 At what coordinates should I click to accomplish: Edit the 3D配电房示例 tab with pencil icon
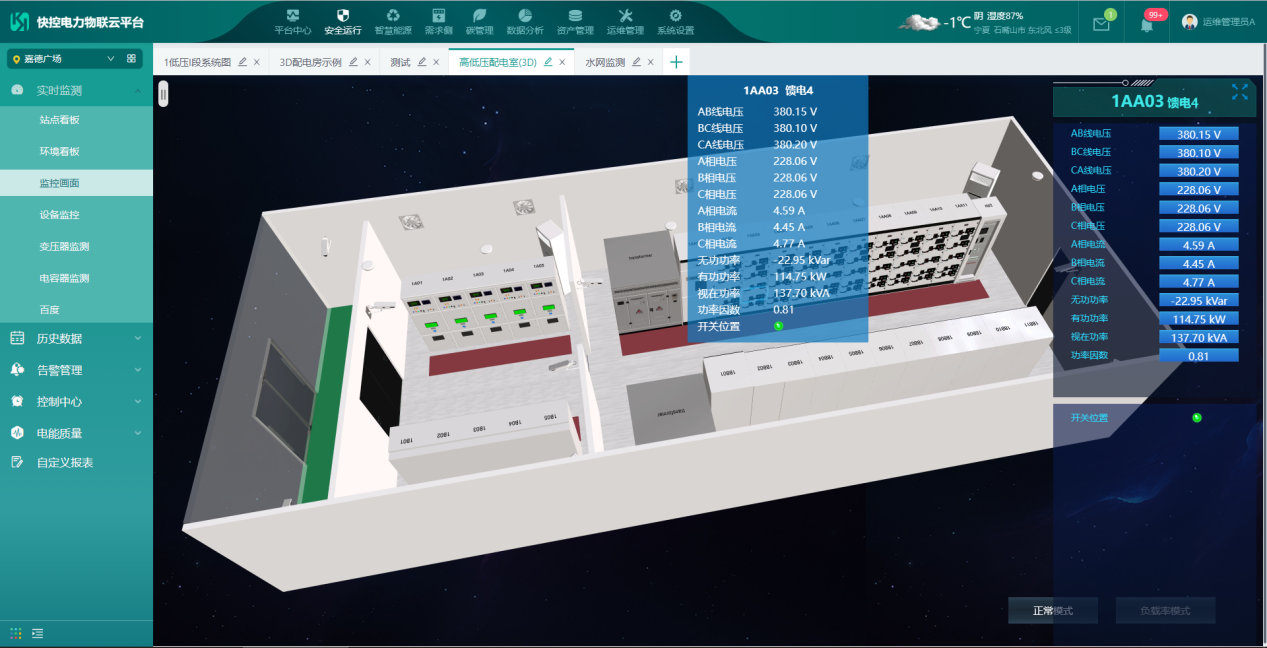[353, 62]
